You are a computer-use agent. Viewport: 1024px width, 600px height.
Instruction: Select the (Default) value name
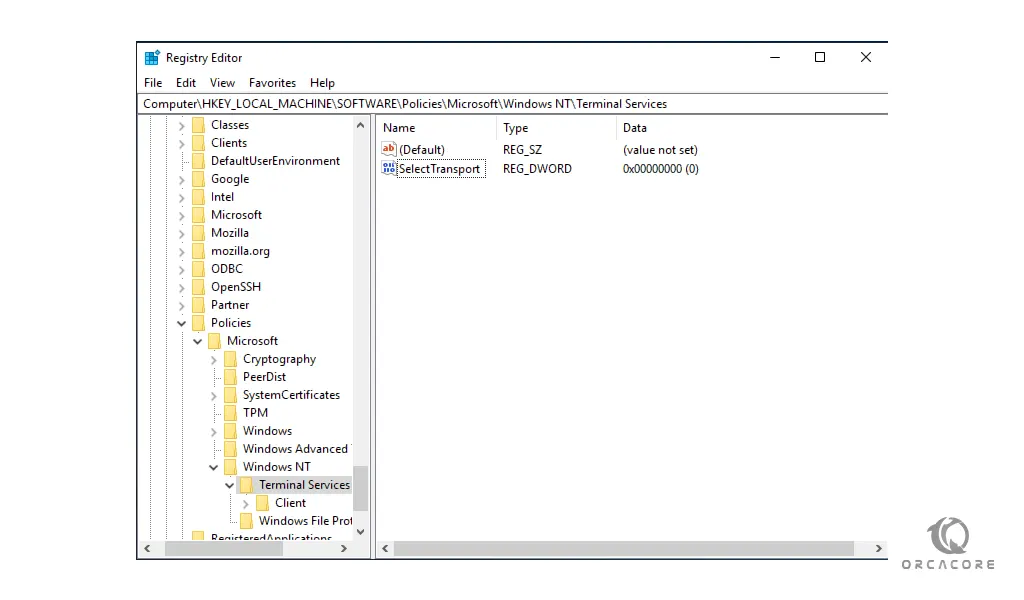422,150
